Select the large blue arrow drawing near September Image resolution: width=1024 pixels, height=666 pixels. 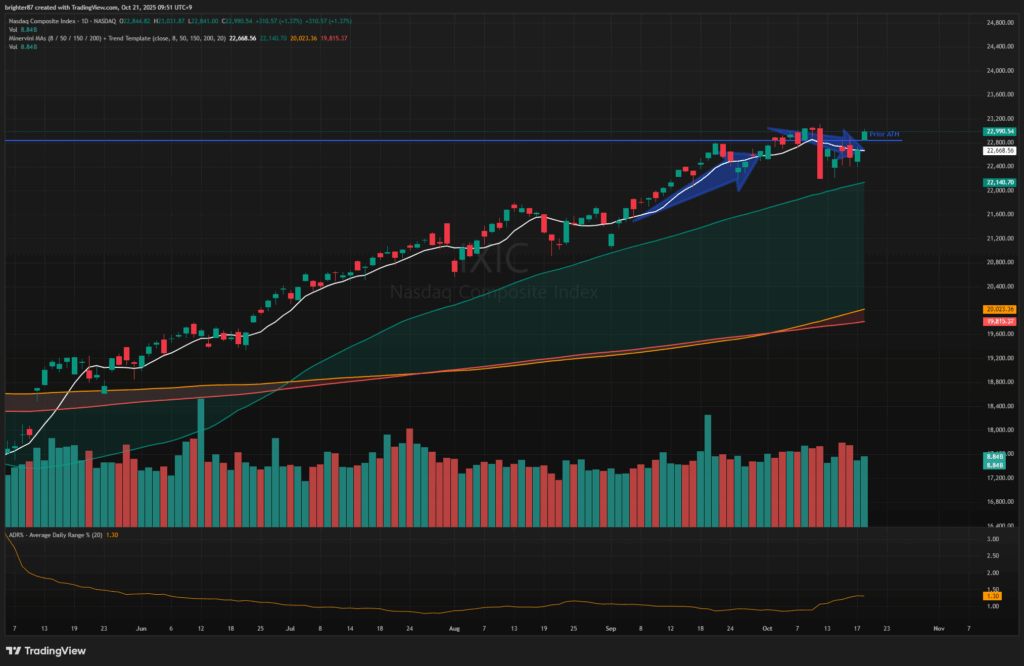pos(700,185)
